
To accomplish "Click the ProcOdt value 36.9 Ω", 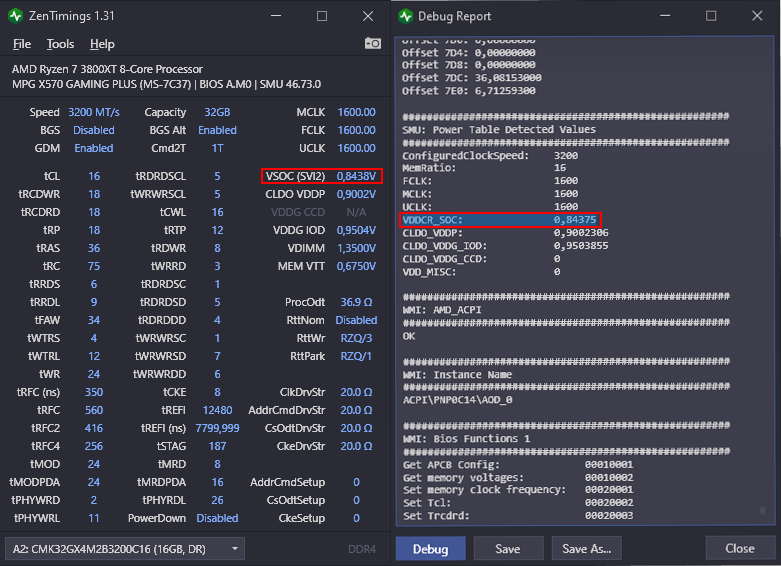I will [356, 302].
